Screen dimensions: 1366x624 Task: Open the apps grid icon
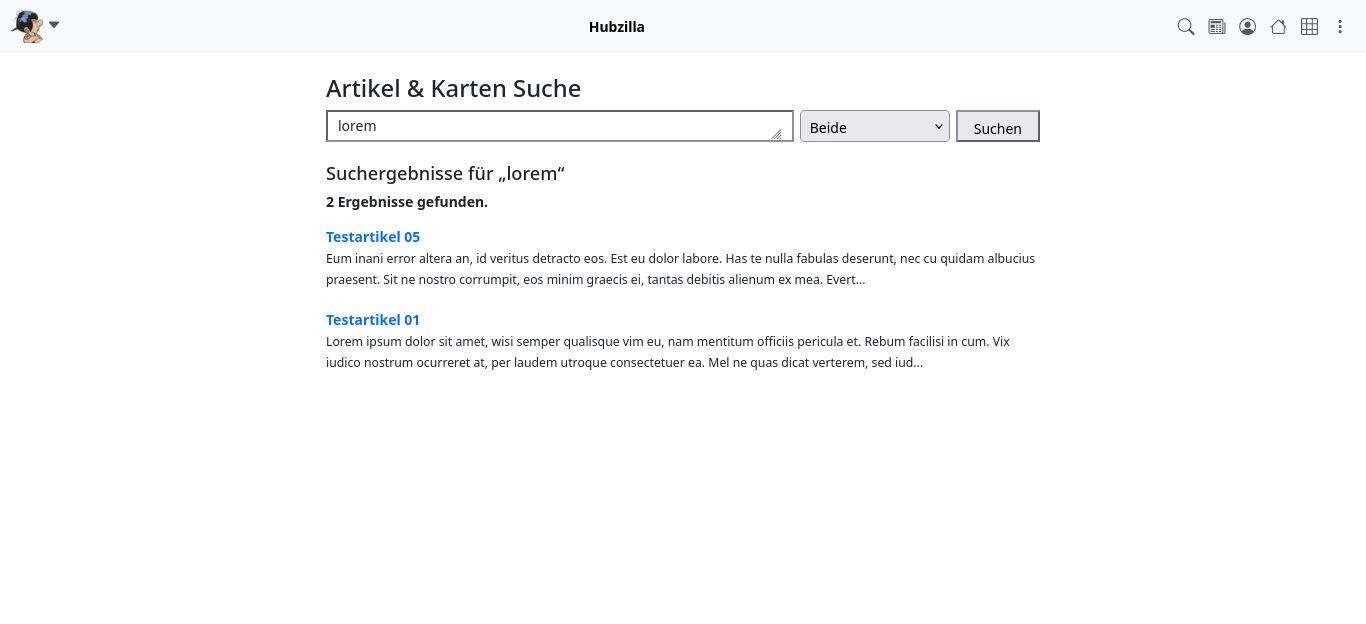coord(1309,27)
